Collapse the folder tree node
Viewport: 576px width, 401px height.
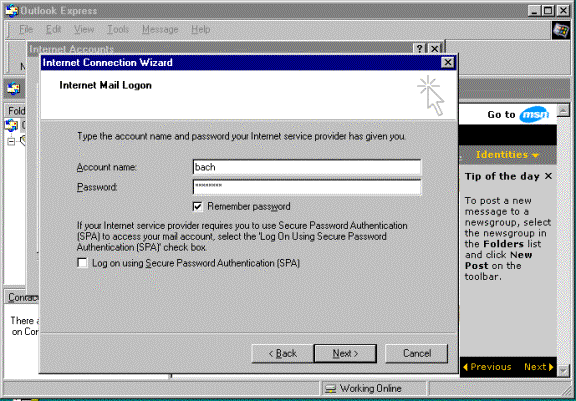tap(11, 141)
